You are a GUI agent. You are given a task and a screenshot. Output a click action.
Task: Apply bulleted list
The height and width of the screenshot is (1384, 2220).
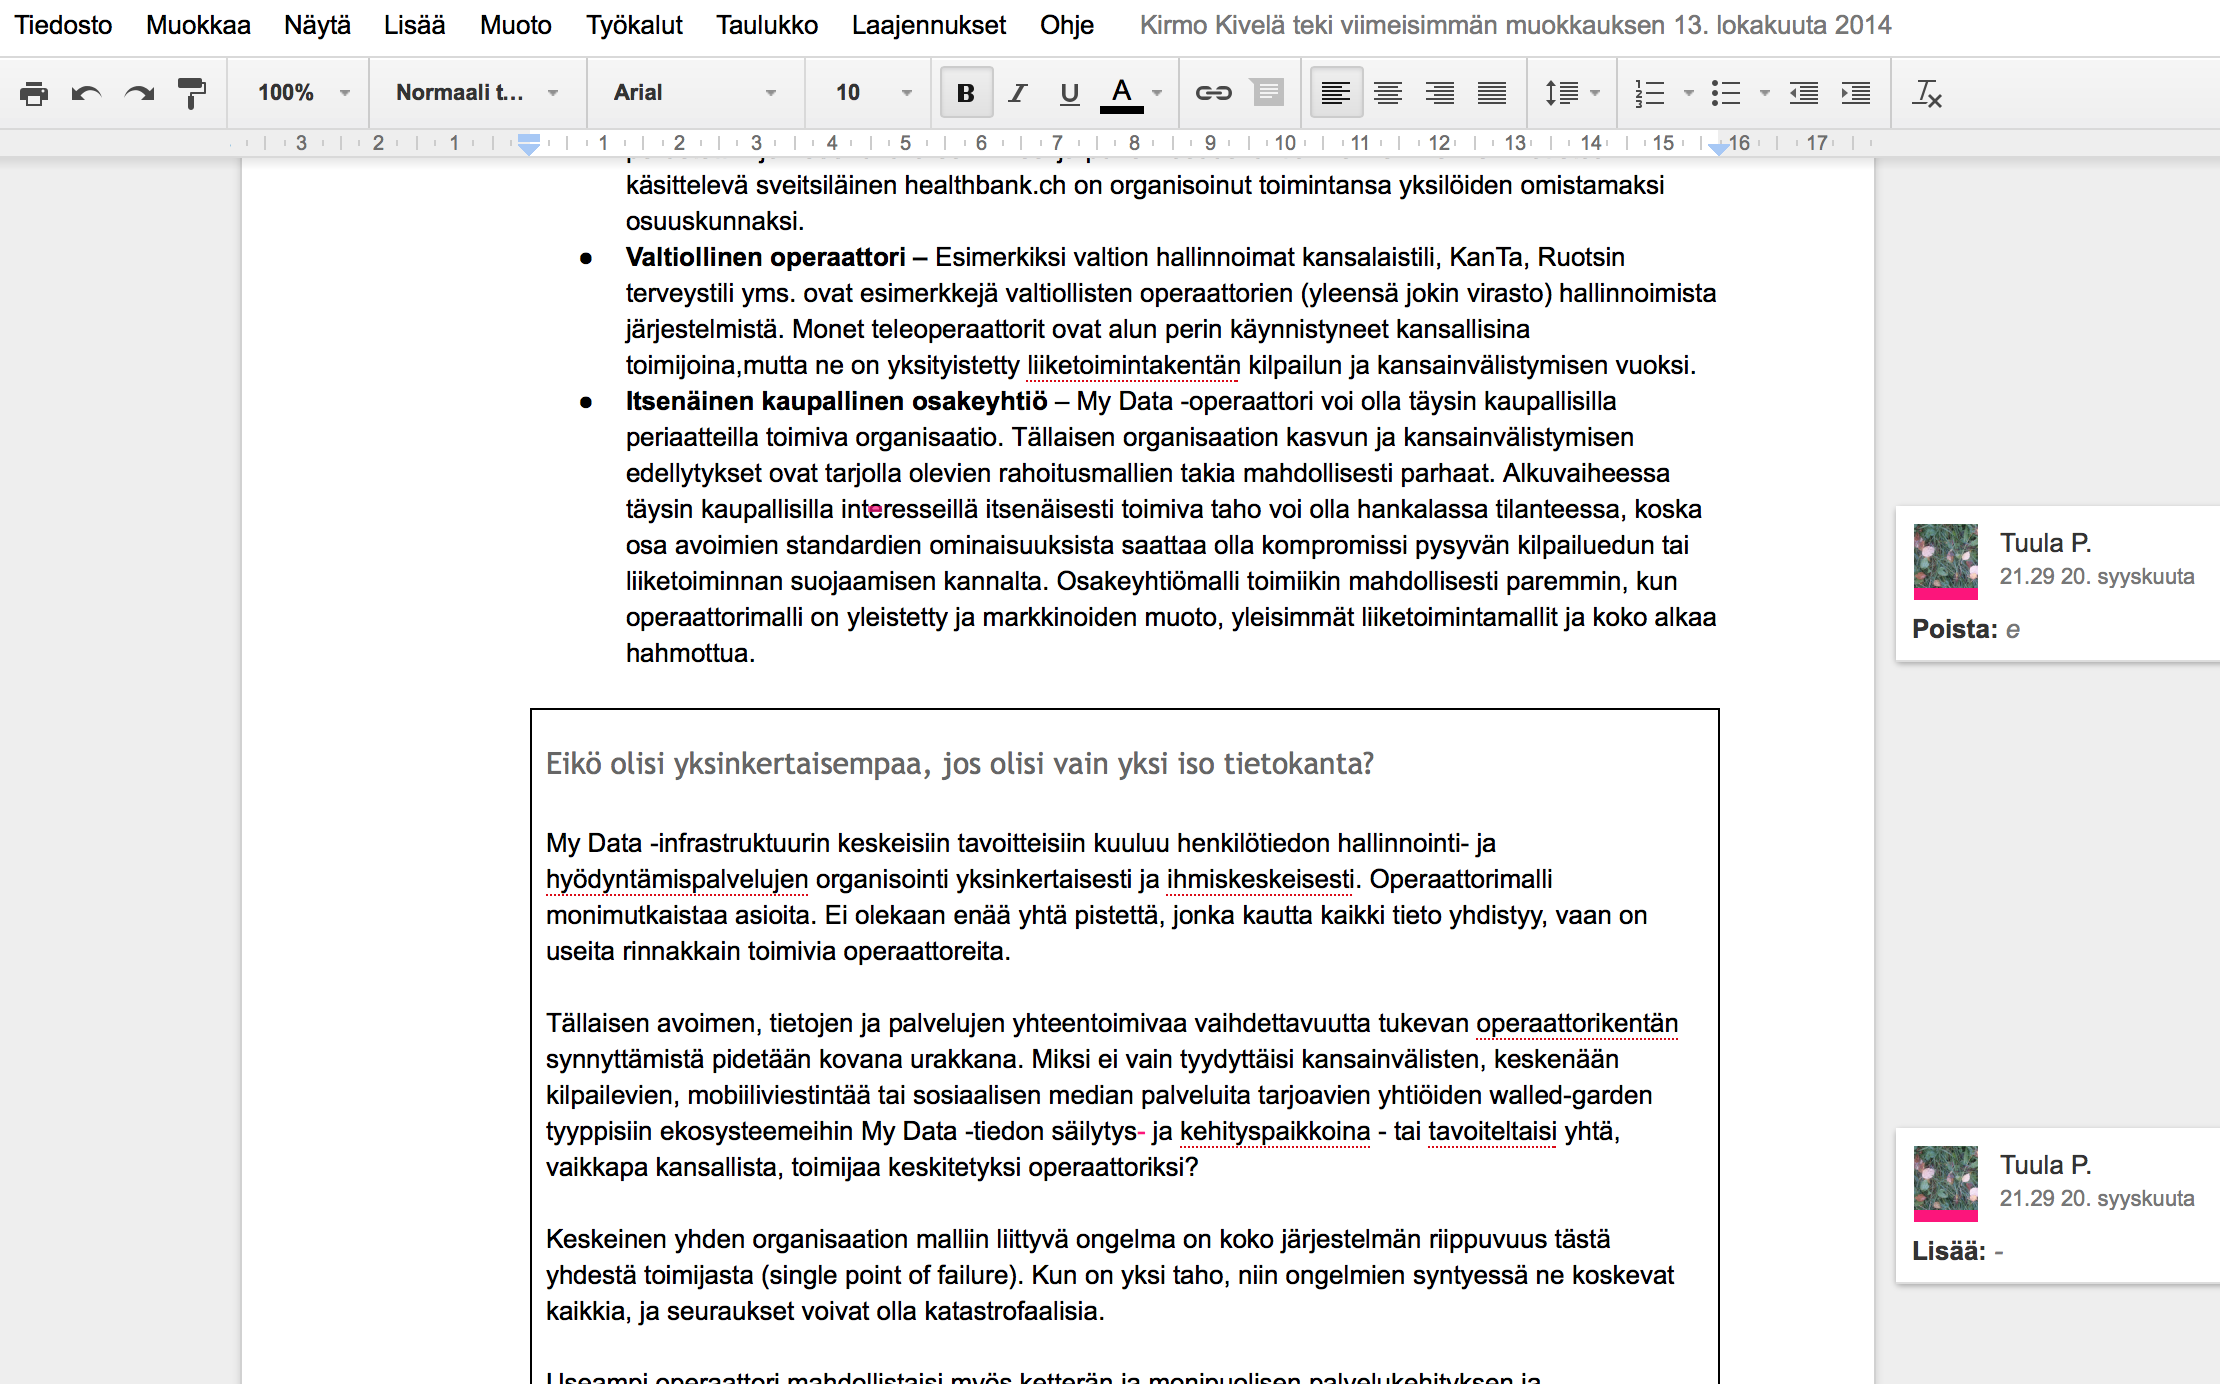1726,93
